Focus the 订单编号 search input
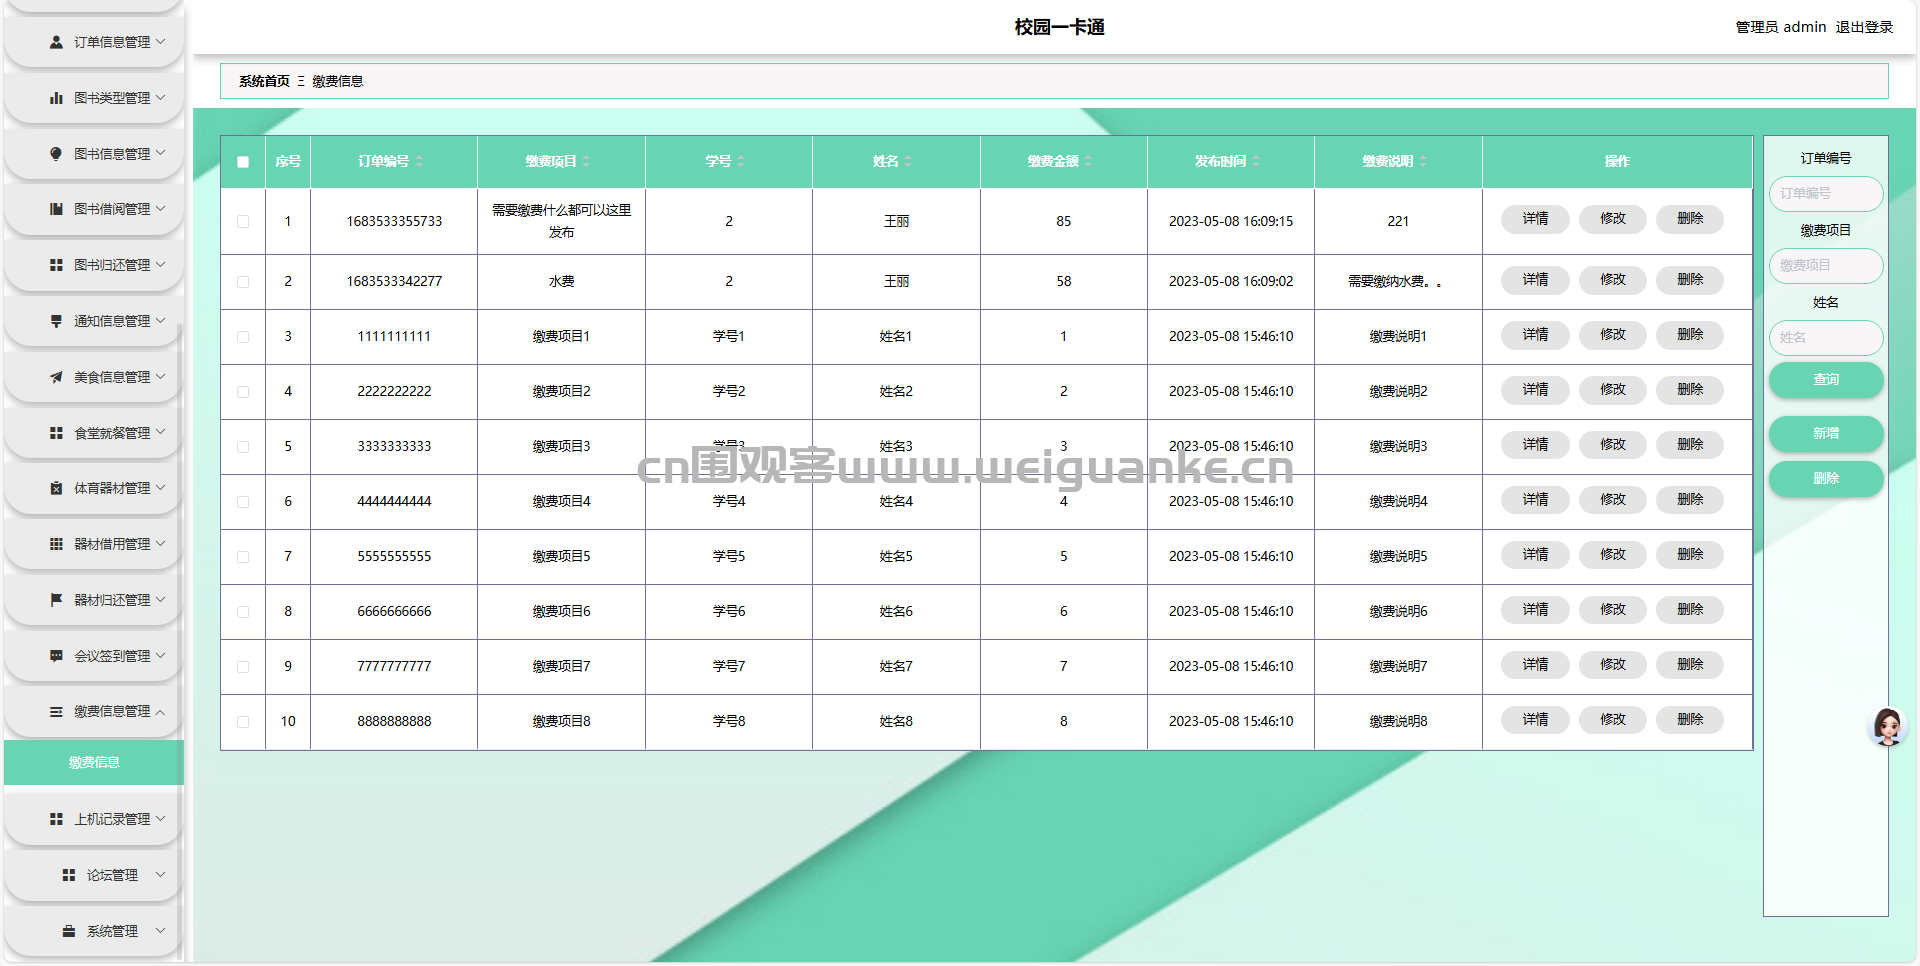 coord(1826,193)
